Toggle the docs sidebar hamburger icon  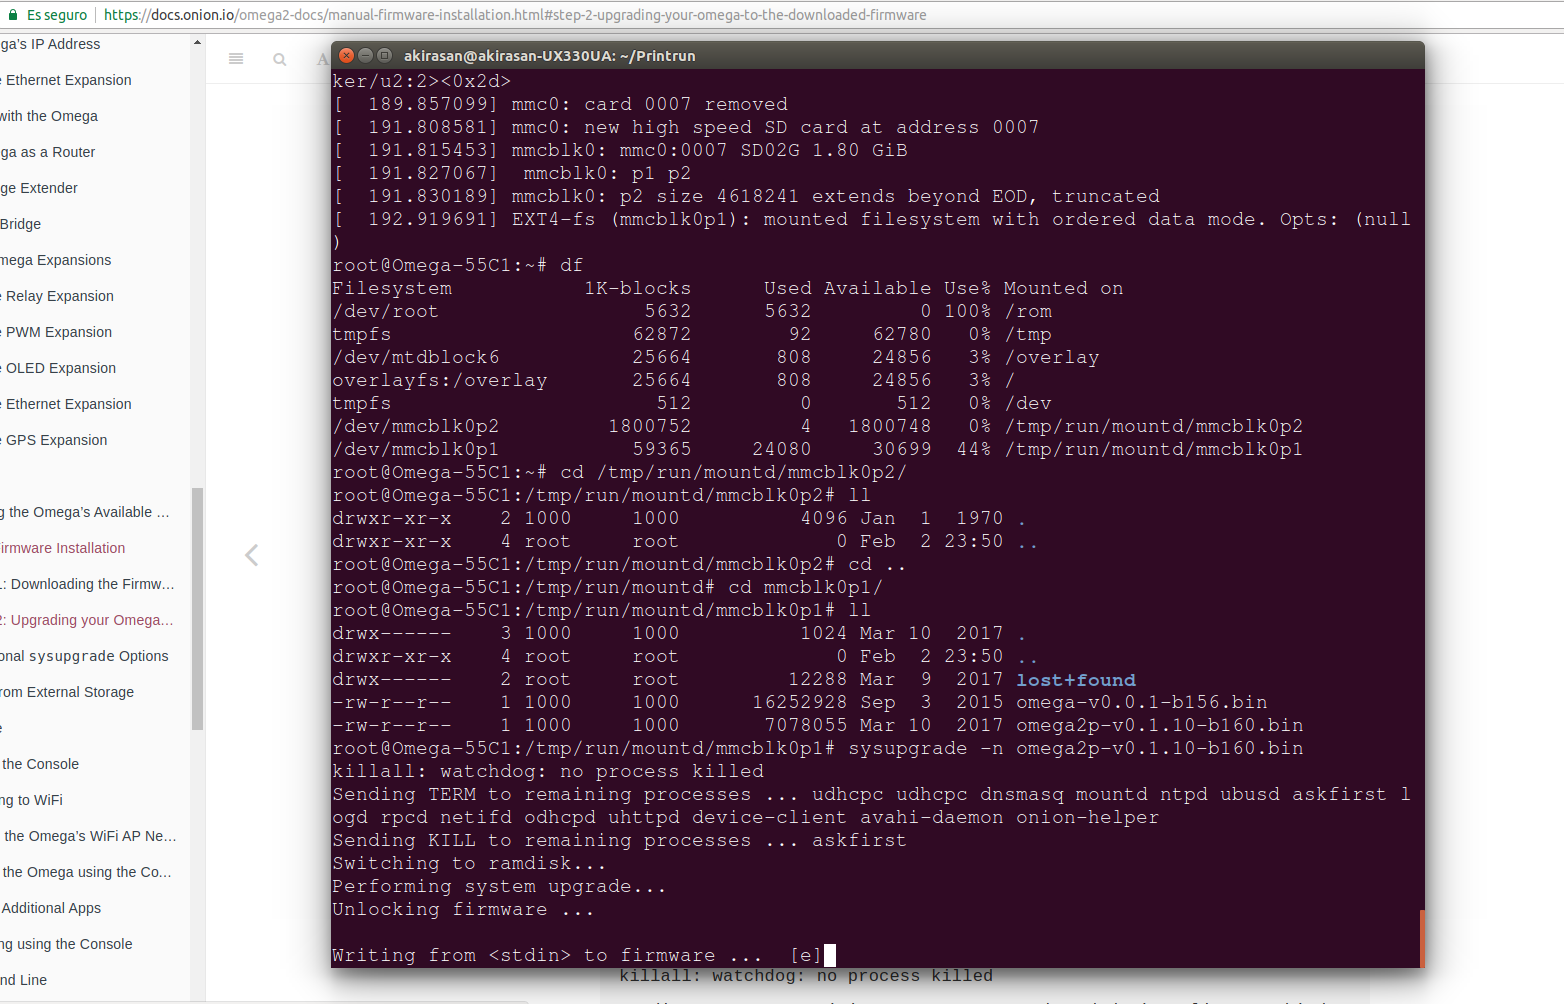[236, 59]
